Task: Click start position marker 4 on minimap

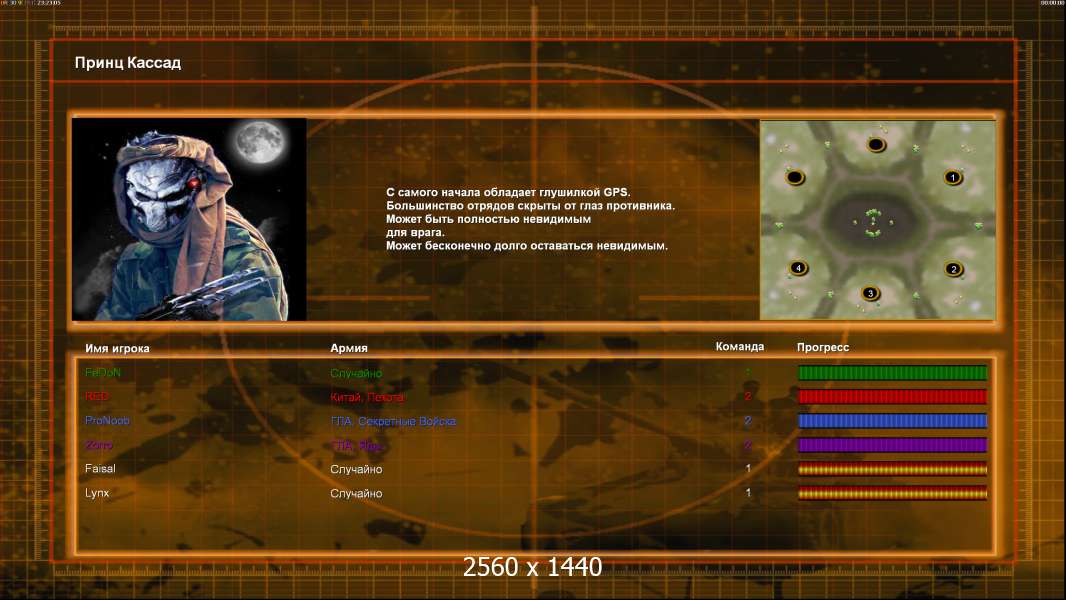Action: 798,268
